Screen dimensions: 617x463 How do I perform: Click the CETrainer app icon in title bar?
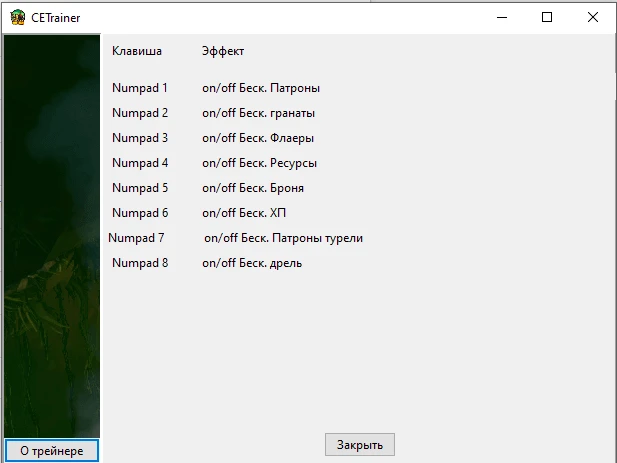point(18,18)
